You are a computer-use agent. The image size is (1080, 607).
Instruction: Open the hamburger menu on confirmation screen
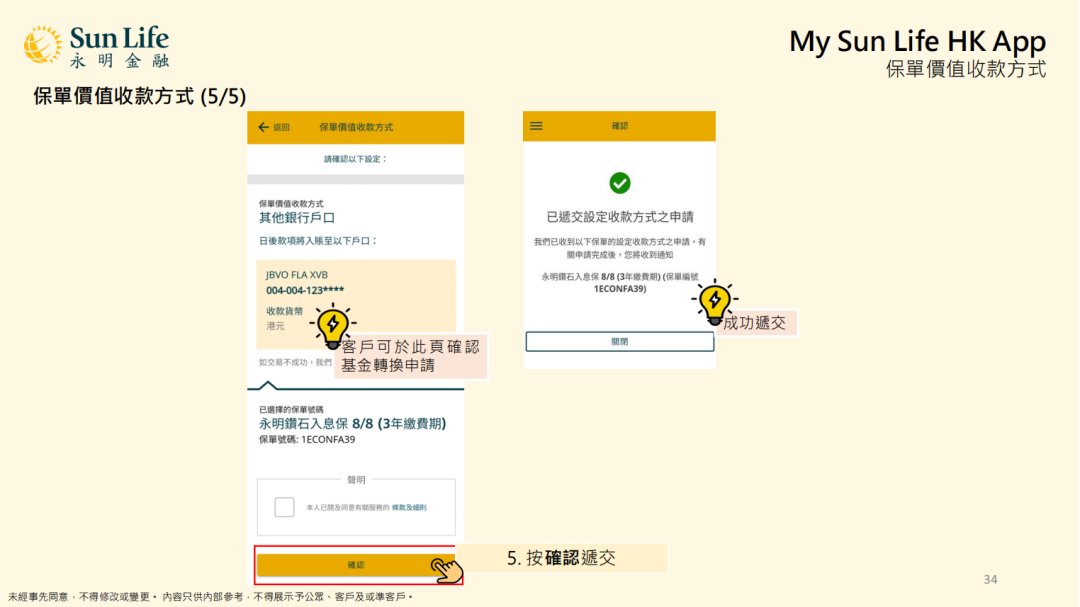point(536,126)
